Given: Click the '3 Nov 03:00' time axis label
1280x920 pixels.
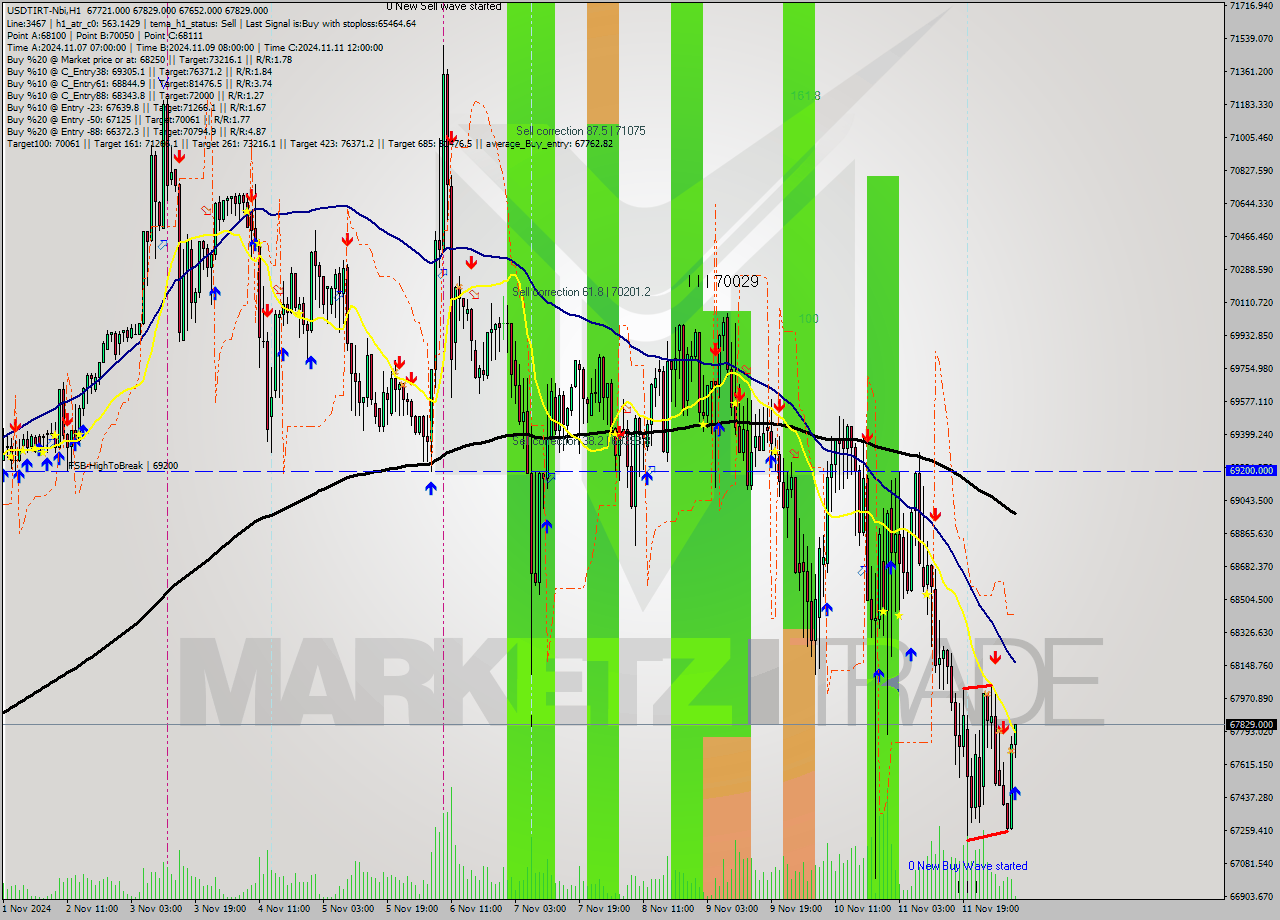Looking at the screenshot, I should click(x=155, y=909).
